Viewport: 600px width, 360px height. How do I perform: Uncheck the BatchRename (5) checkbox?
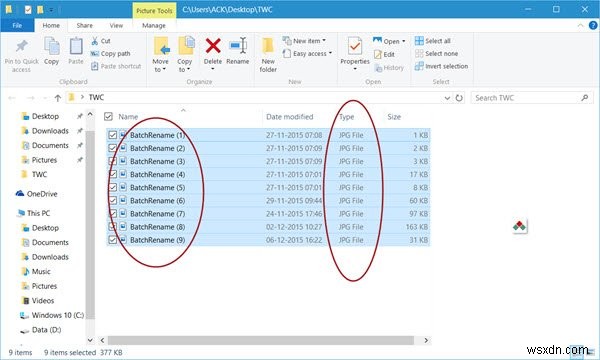(x=112, y=187)
